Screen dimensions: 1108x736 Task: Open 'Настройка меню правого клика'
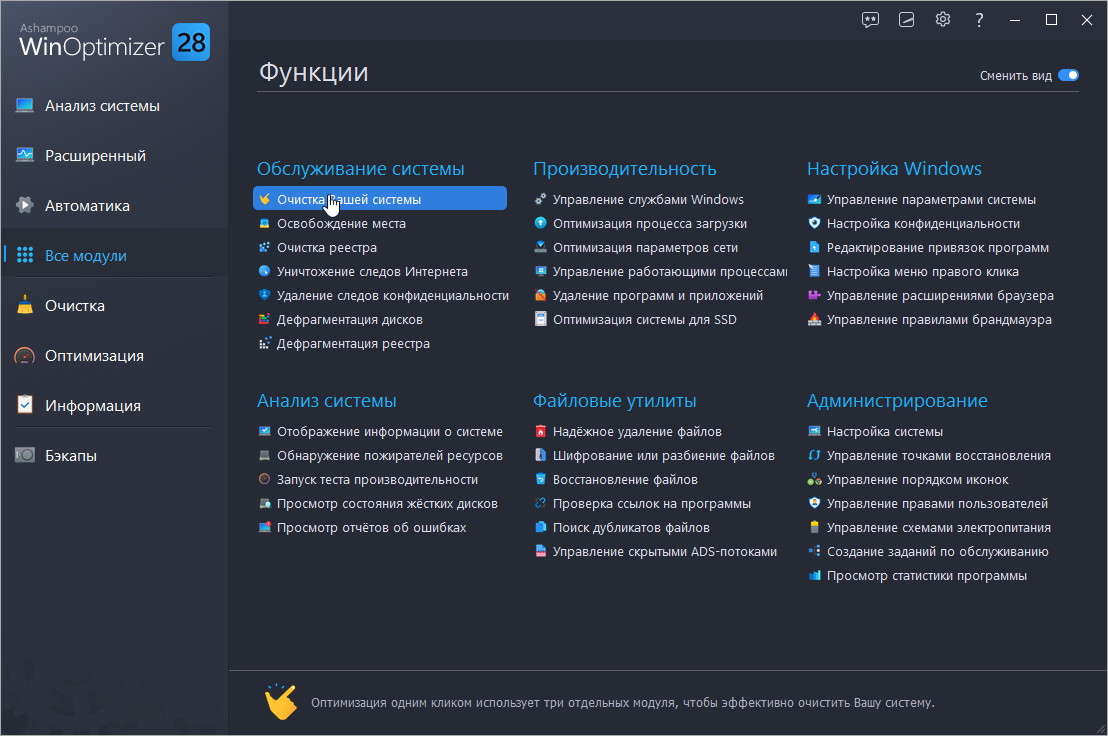click(922, 271)
